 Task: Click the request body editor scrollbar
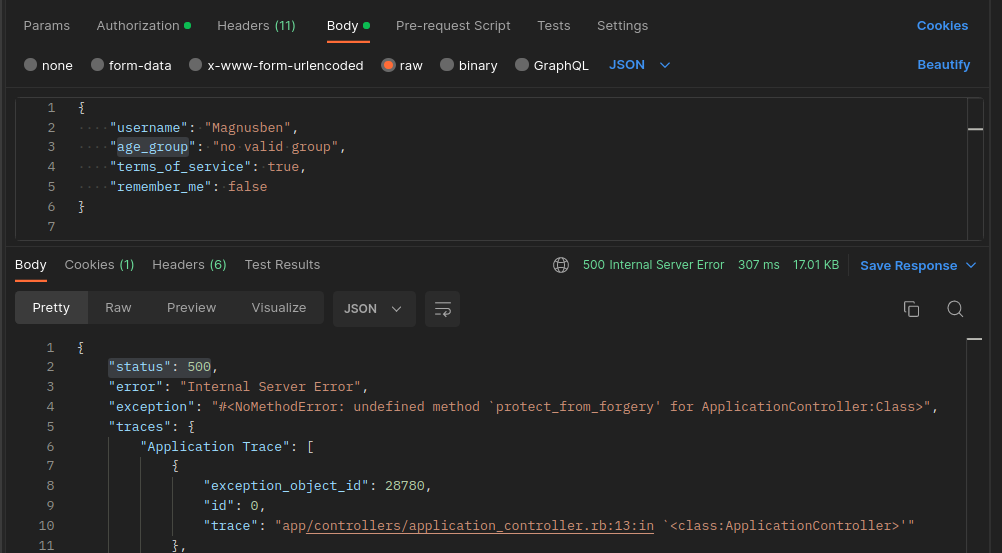pyautogui.click(x=975, y=169)
